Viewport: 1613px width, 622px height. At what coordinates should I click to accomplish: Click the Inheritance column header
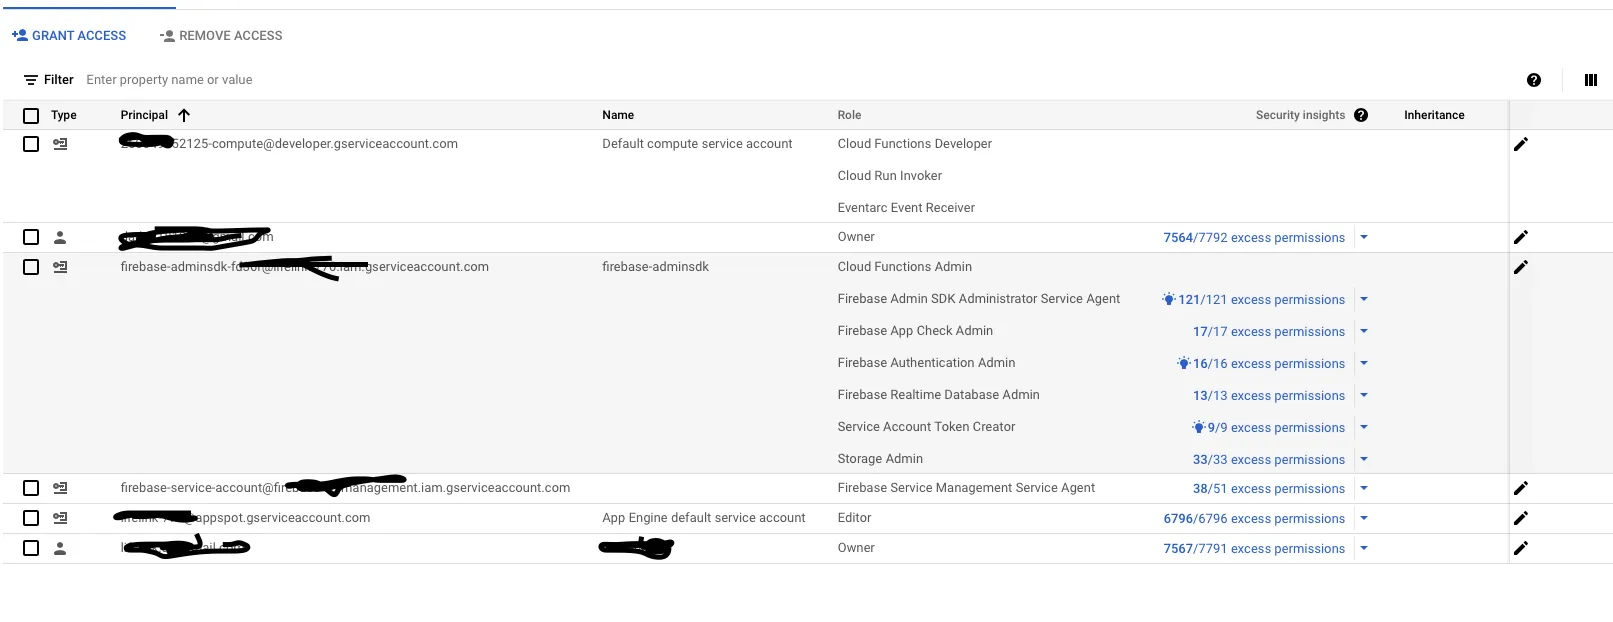point(1433,115)
